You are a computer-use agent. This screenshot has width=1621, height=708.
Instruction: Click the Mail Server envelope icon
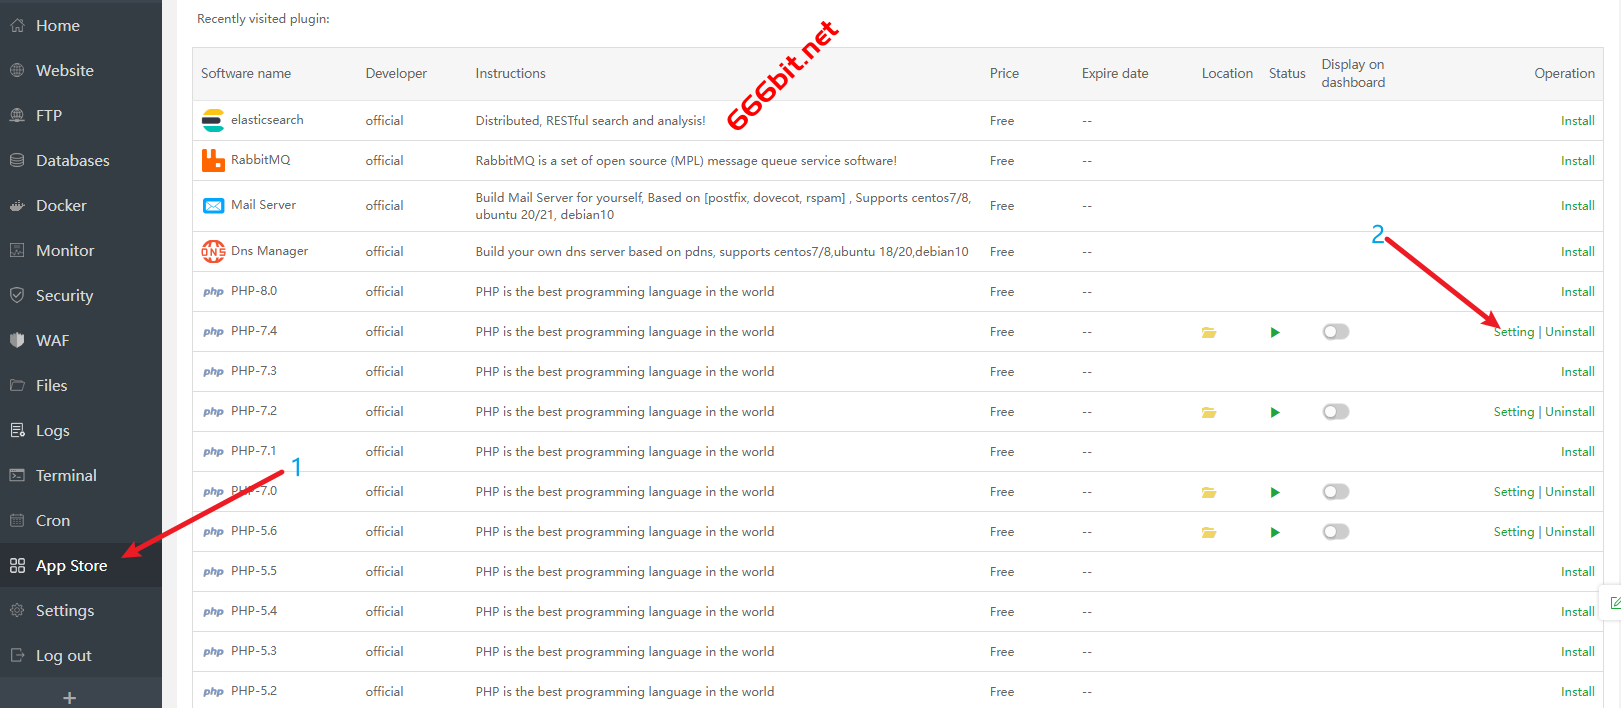coord(213,205)
